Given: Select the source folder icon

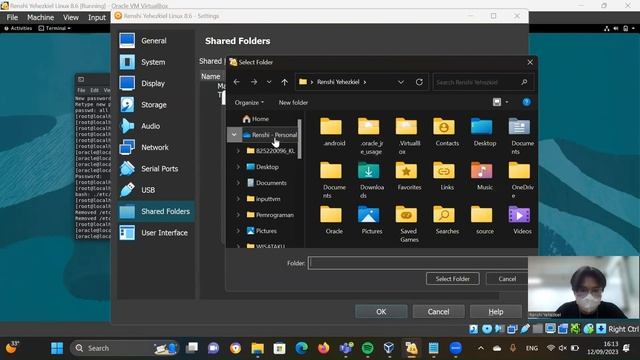Looking at the screenshot, I should tap(482, 215).
